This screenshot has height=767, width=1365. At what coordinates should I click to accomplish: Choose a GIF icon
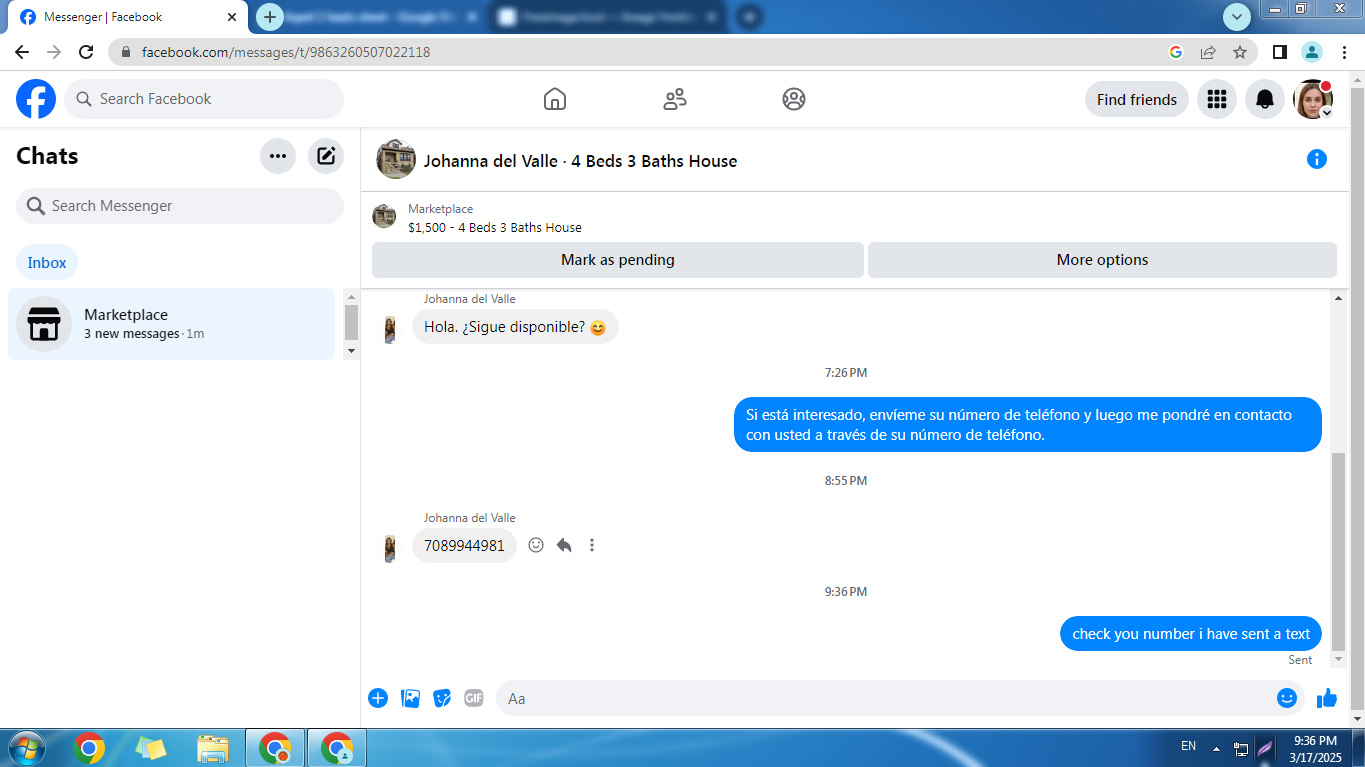tap(474, 698)
